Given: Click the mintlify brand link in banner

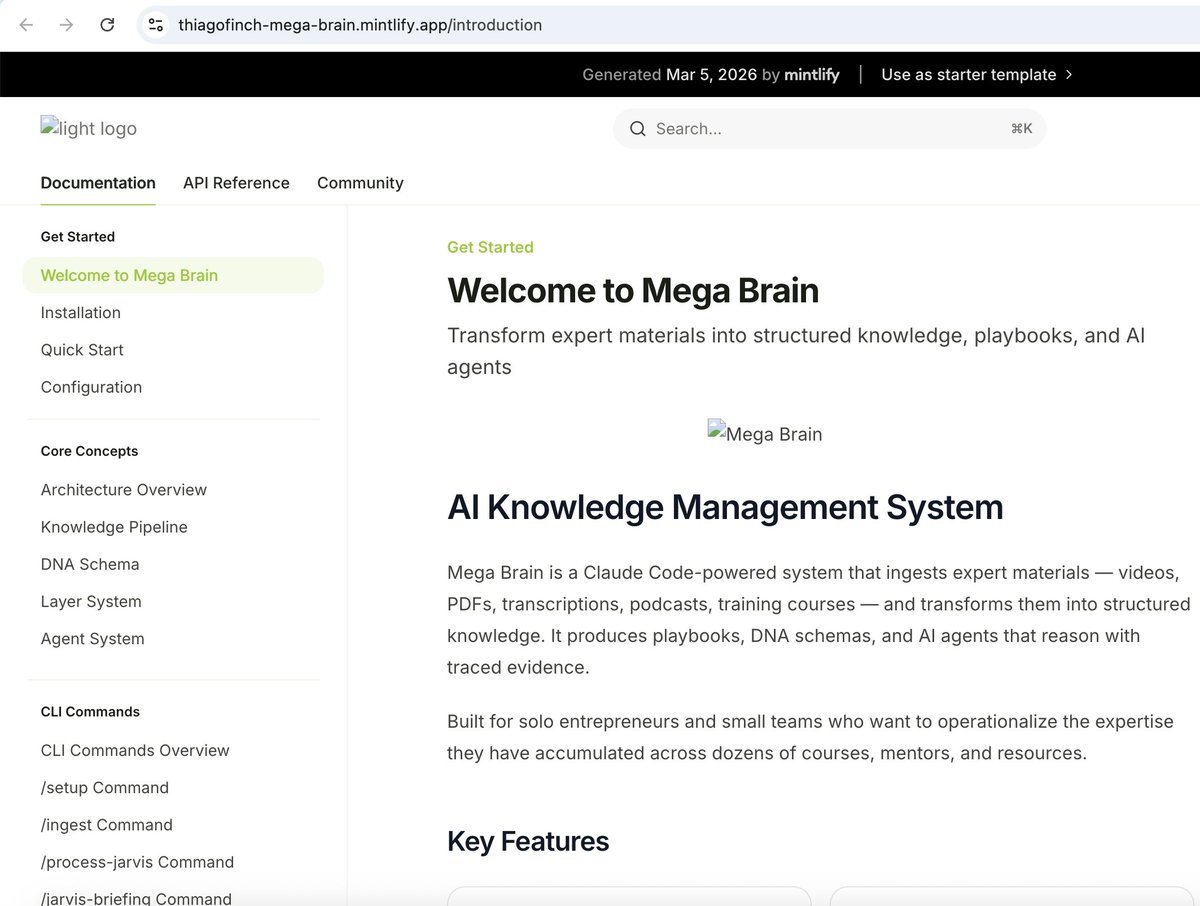Looking at the screenshot, I should click(x=811, y=75).
